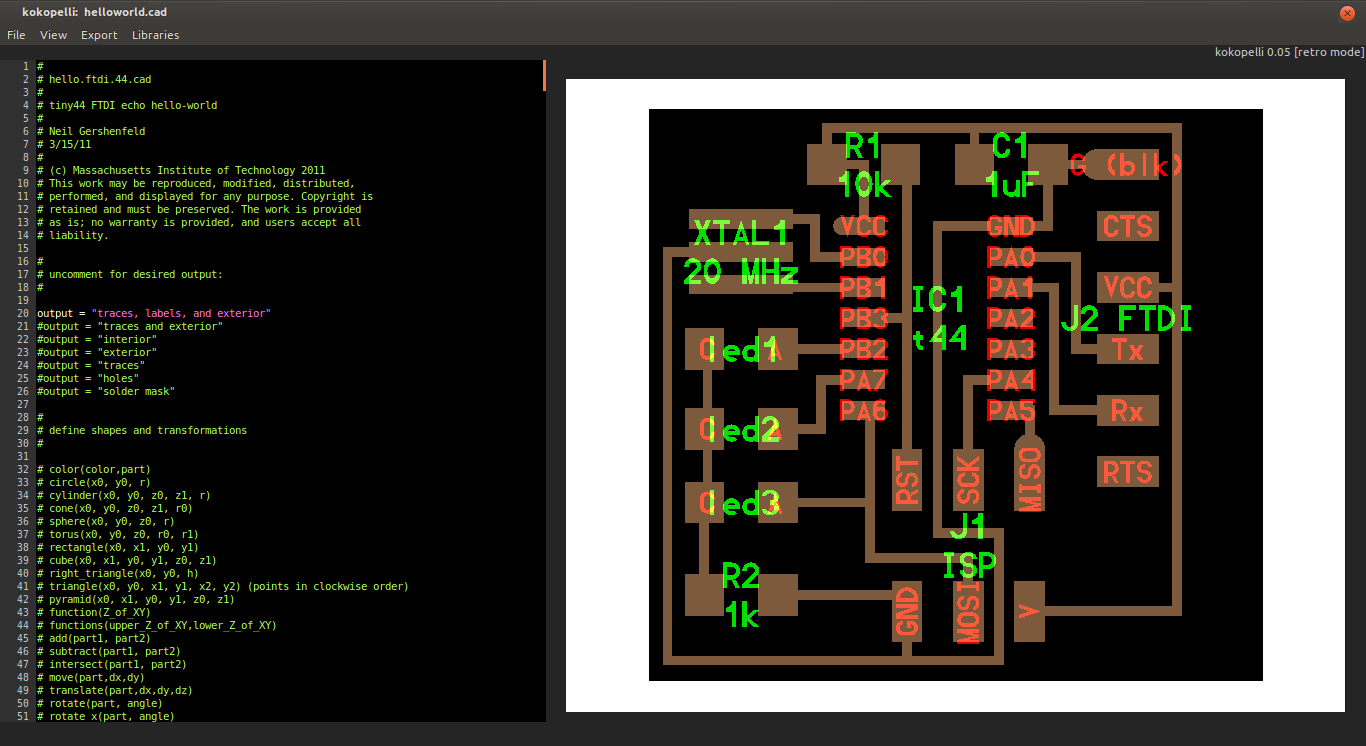1366x746 pixels.
Task: Click the led3 component
Action: click(741, 502)
